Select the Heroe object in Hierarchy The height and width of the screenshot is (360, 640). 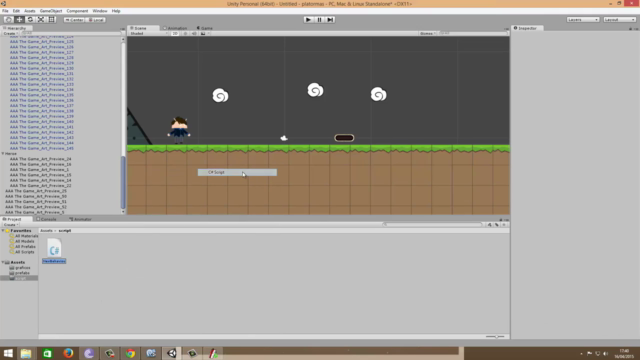(11, 154)
